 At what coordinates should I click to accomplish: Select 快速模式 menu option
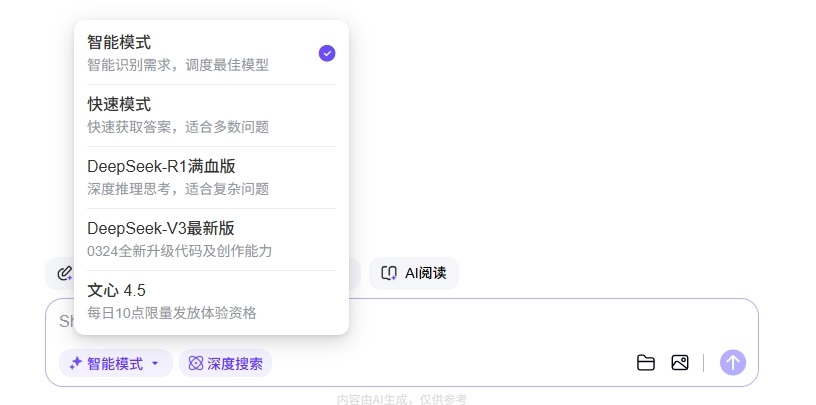[x=211, y=115]
